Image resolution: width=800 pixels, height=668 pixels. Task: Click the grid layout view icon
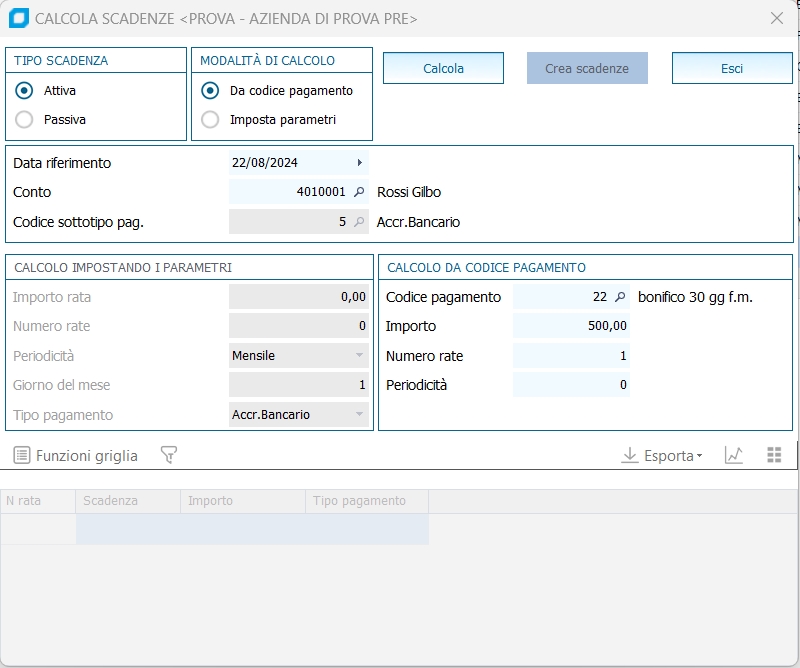pos(774,456)
